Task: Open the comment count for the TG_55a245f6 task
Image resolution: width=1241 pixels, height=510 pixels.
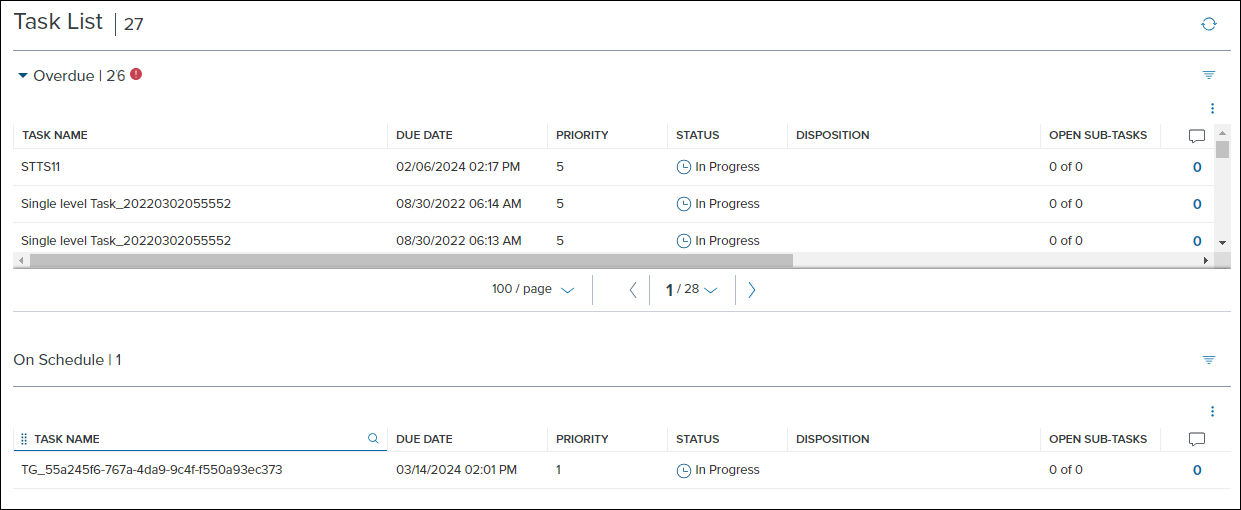Action: 1197,470
